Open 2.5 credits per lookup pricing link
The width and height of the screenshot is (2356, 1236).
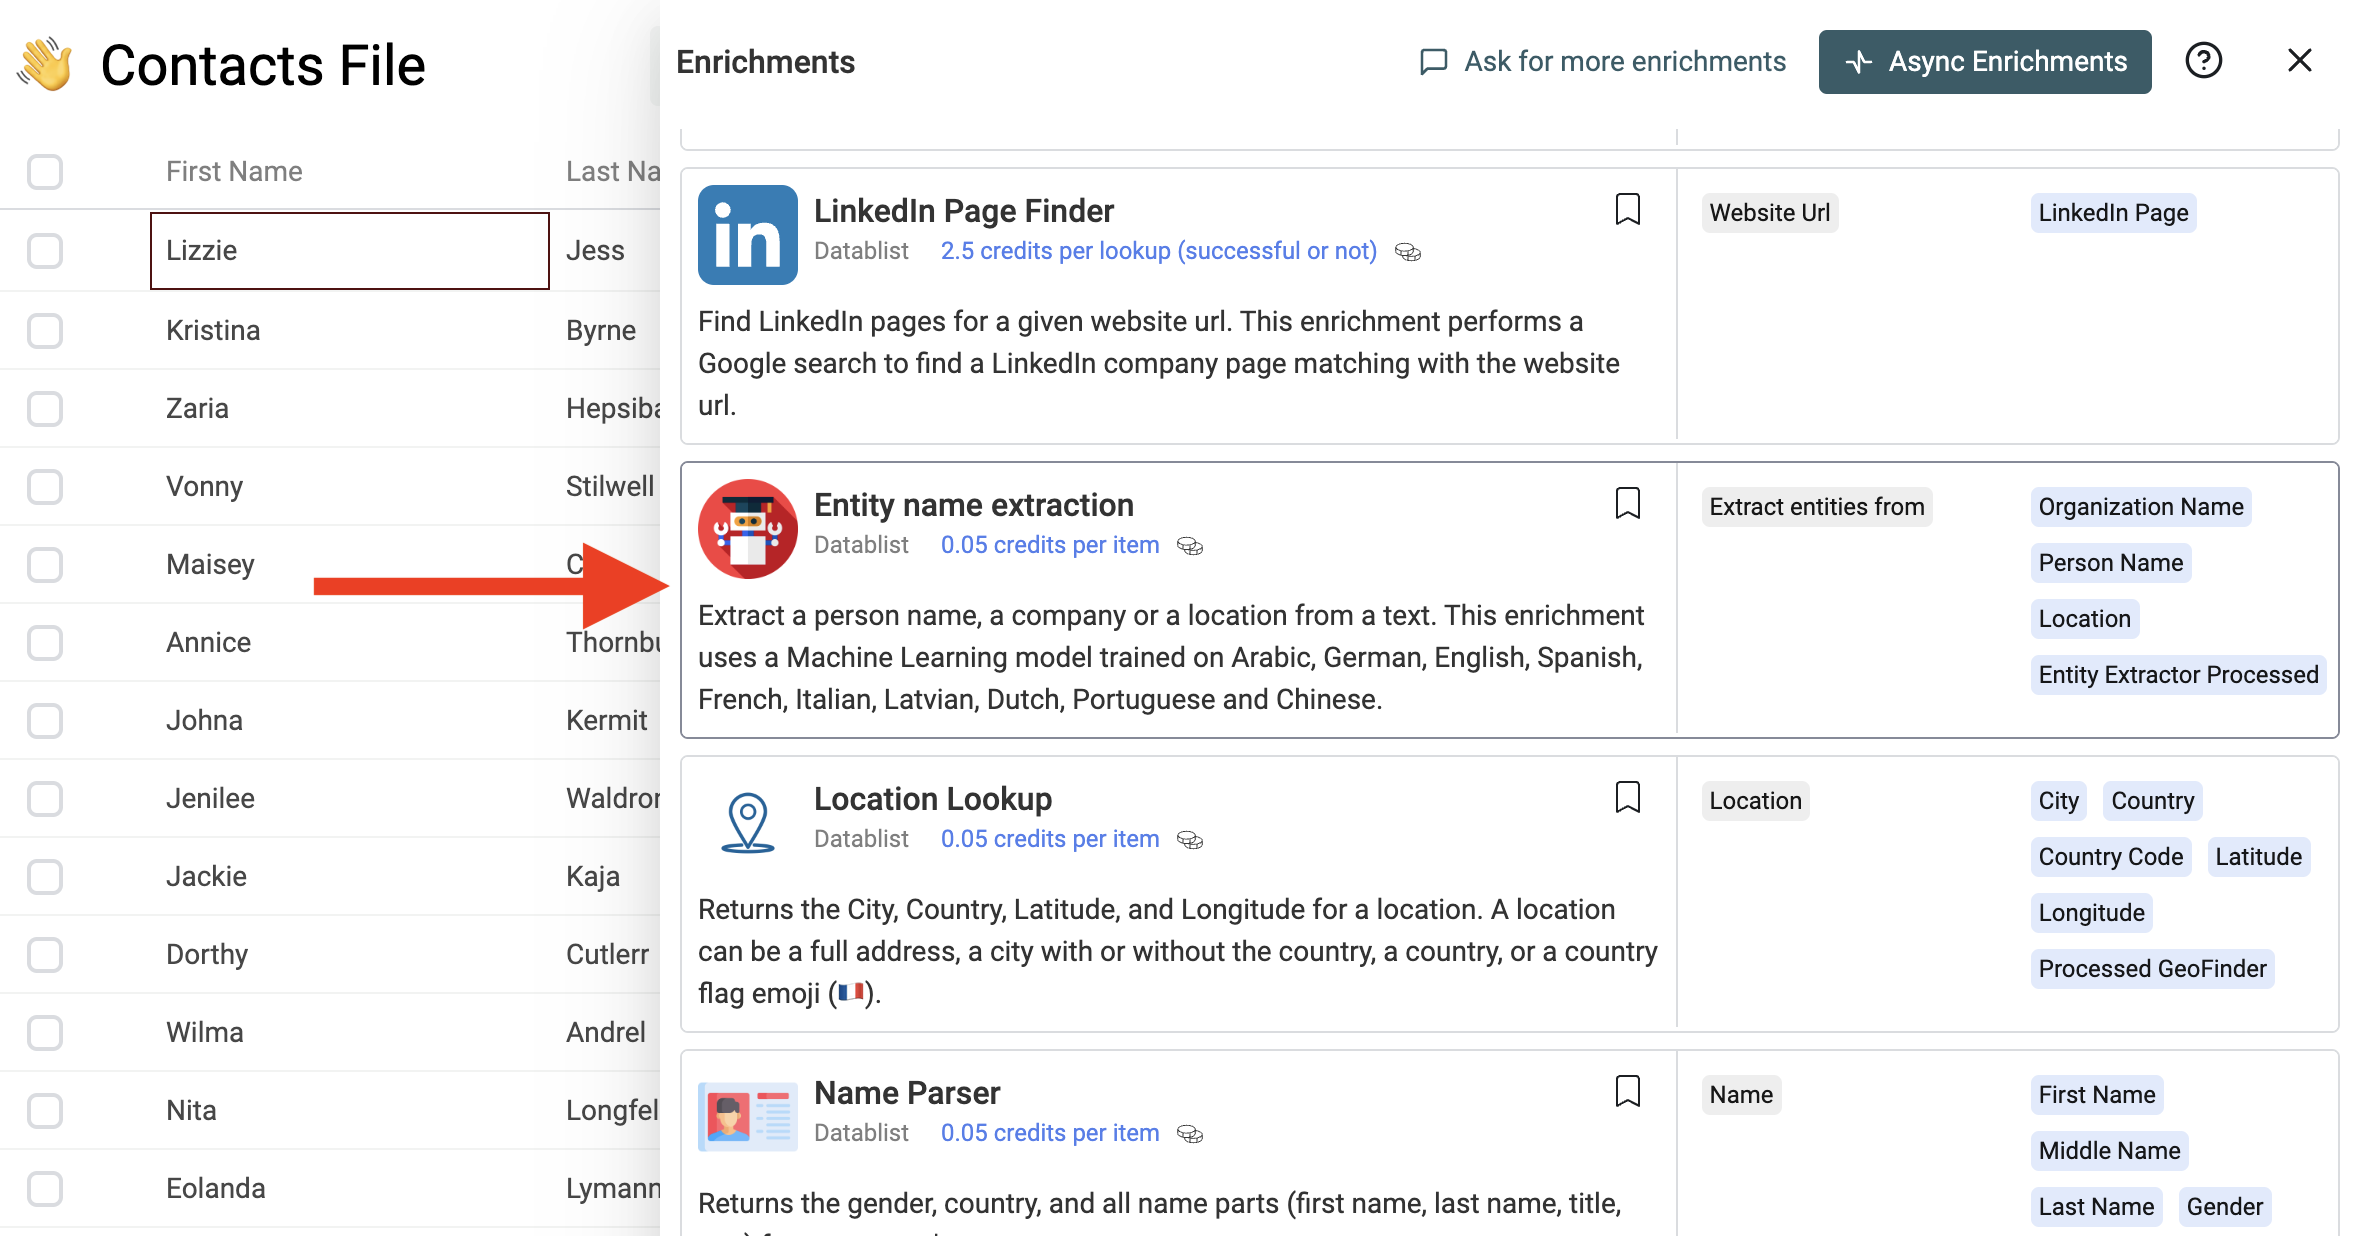1158,251
